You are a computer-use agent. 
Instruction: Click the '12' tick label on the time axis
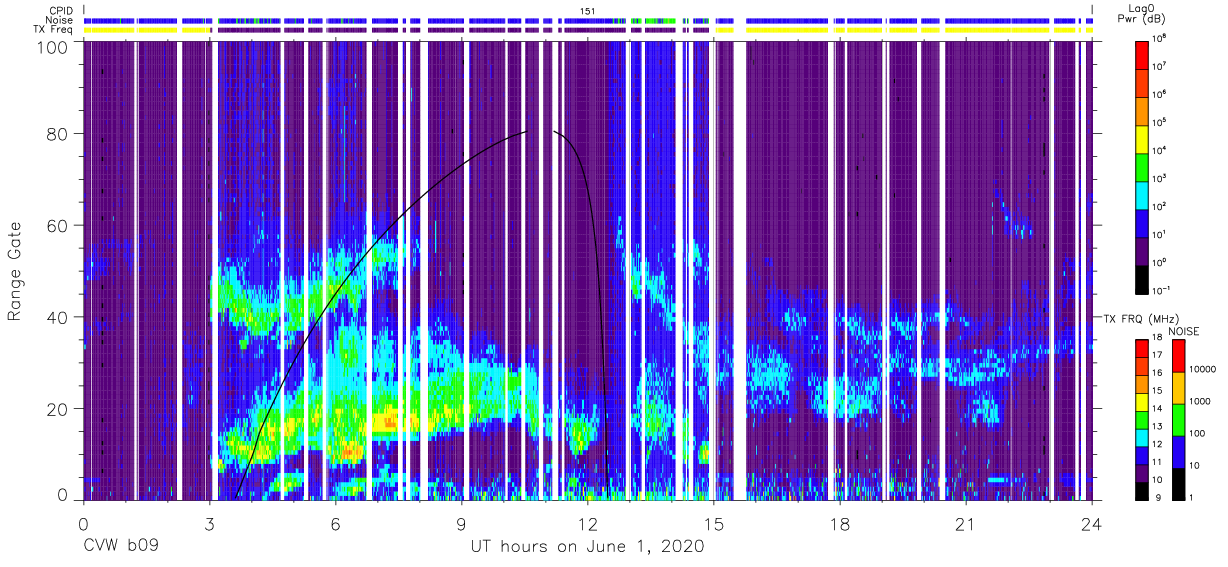point(588,524)
